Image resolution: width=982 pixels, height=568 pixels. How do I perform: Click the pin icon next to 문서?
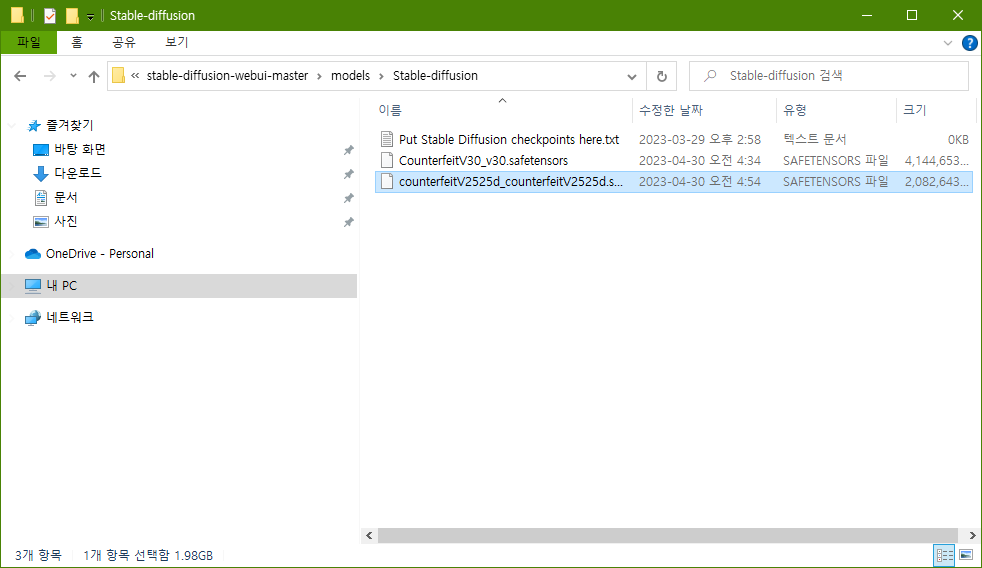point(349,199)
